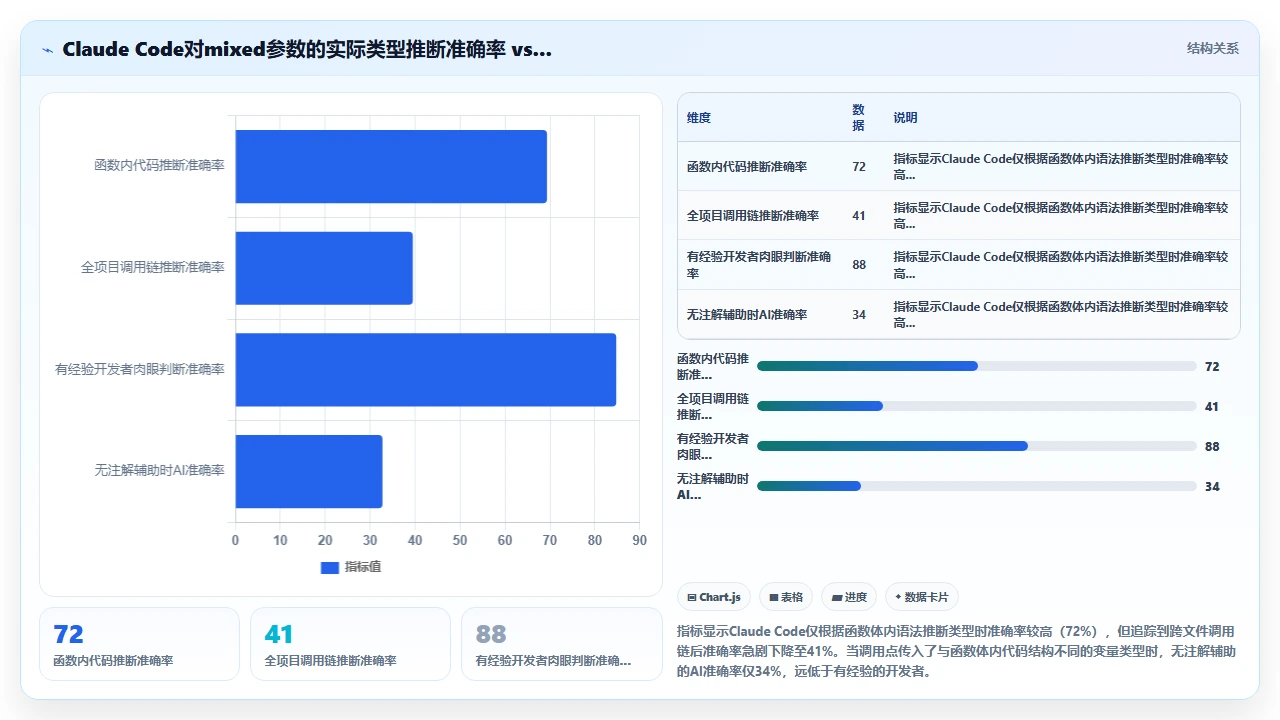Viewport: 1280px width, 720px height.
Task: Click the 有经验开发者肉眼判断准确率 chart bar
Action: [426, 369]
